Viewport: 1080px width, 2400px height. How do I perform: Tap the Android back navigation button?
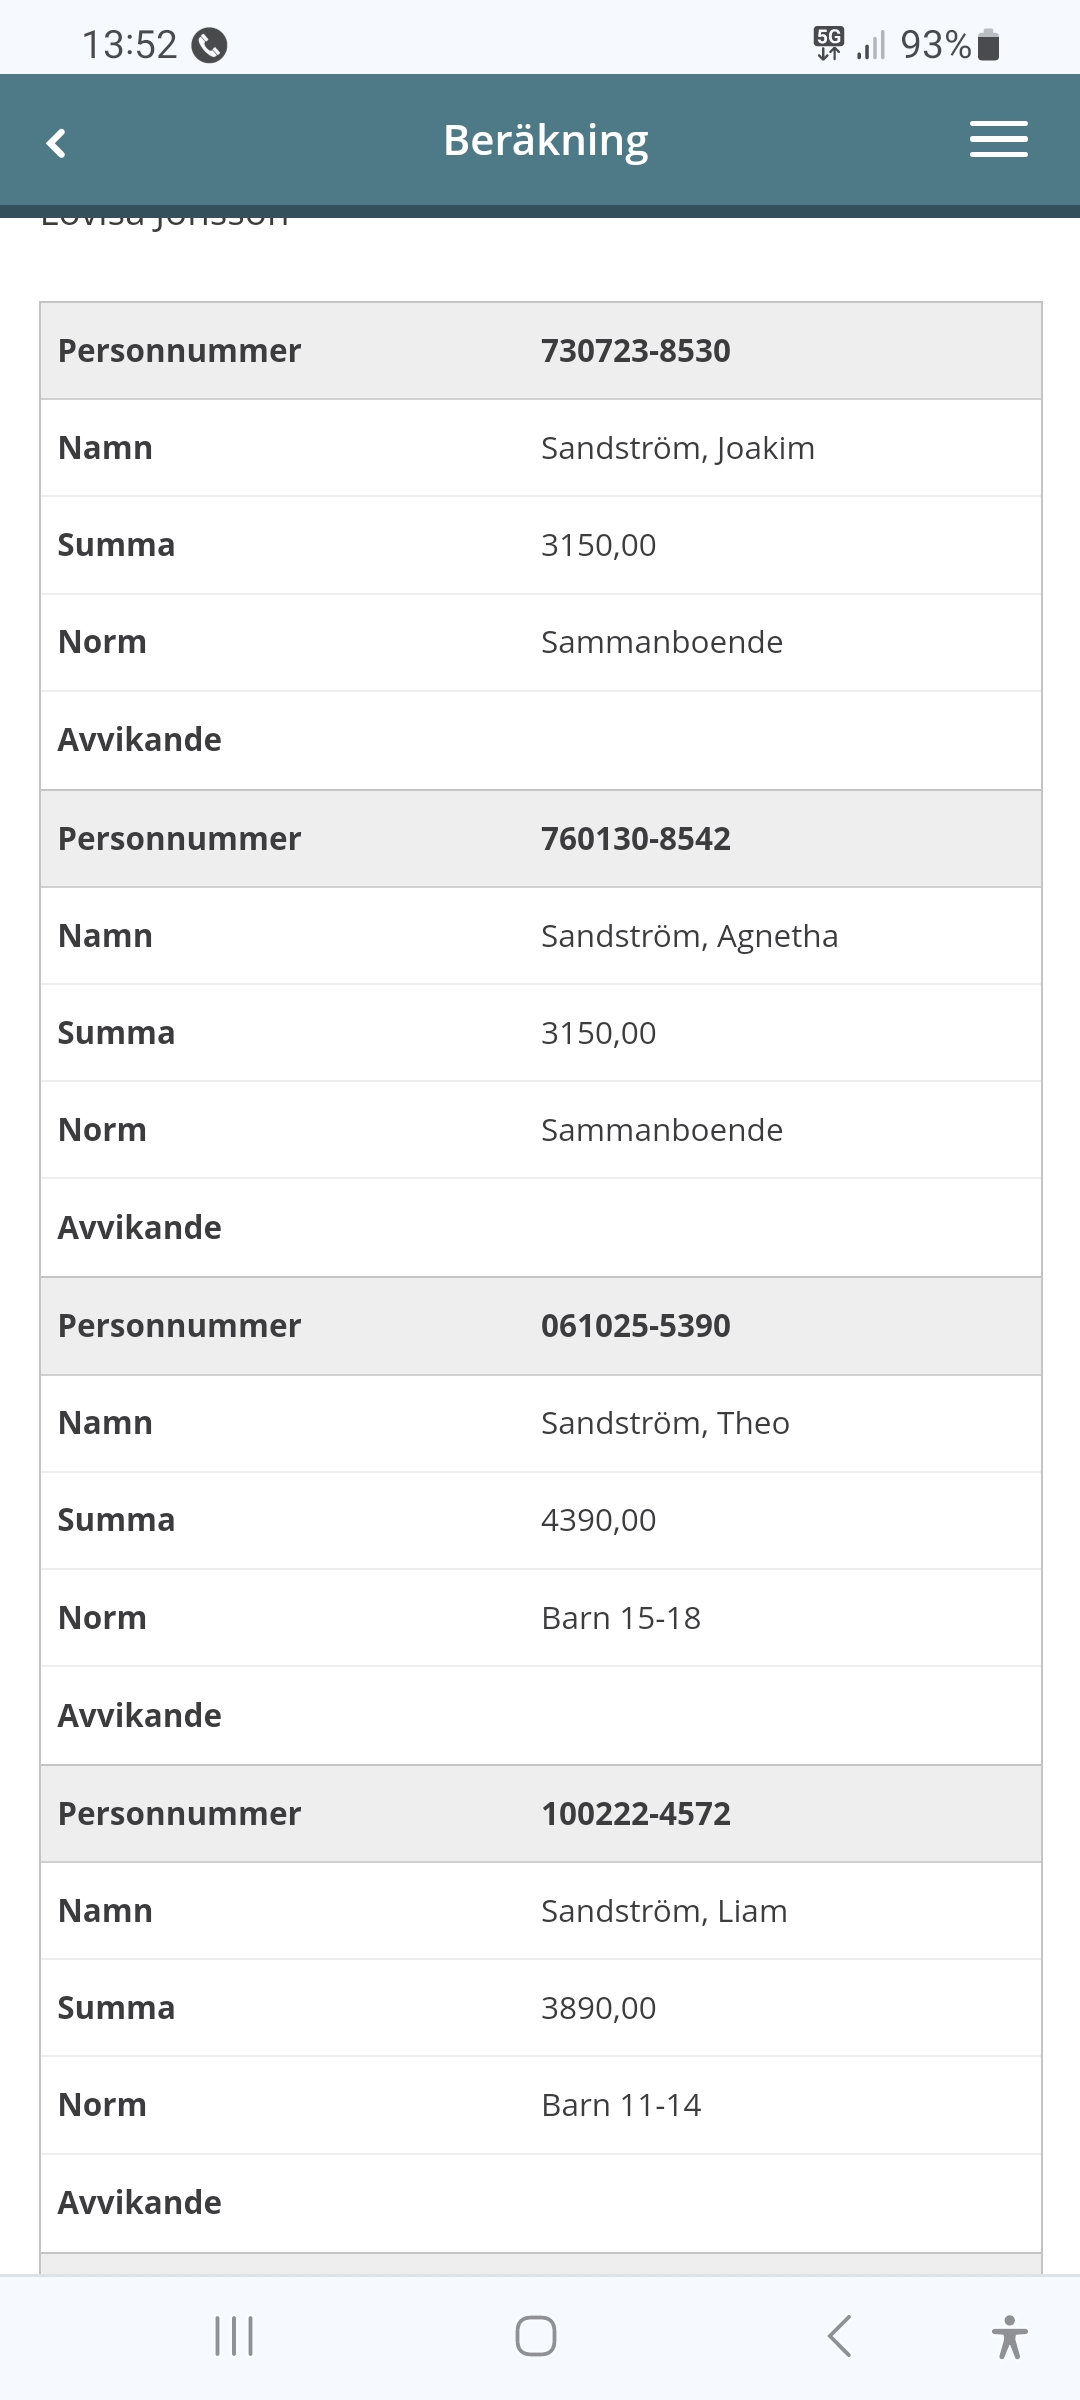coord(840,2336)
